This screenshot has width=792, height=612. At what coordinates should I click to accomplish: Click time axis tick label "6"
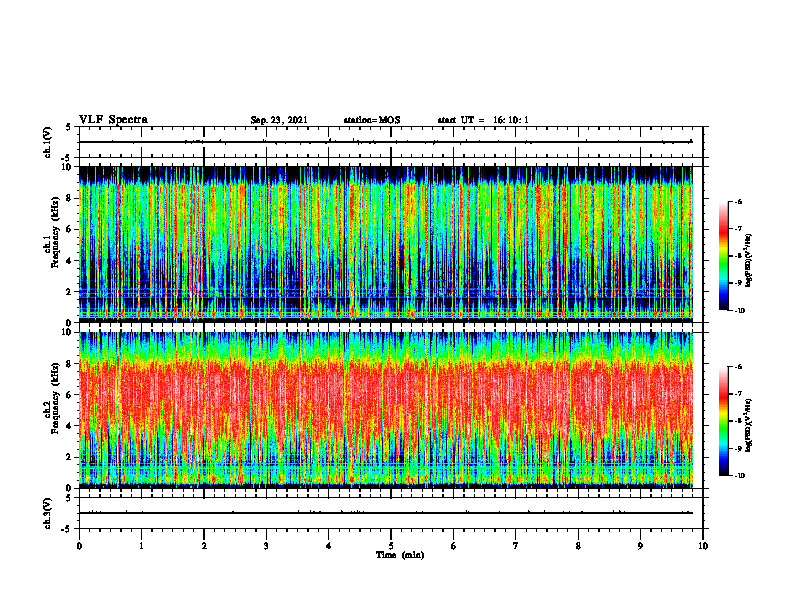click(x=454, y=546)
